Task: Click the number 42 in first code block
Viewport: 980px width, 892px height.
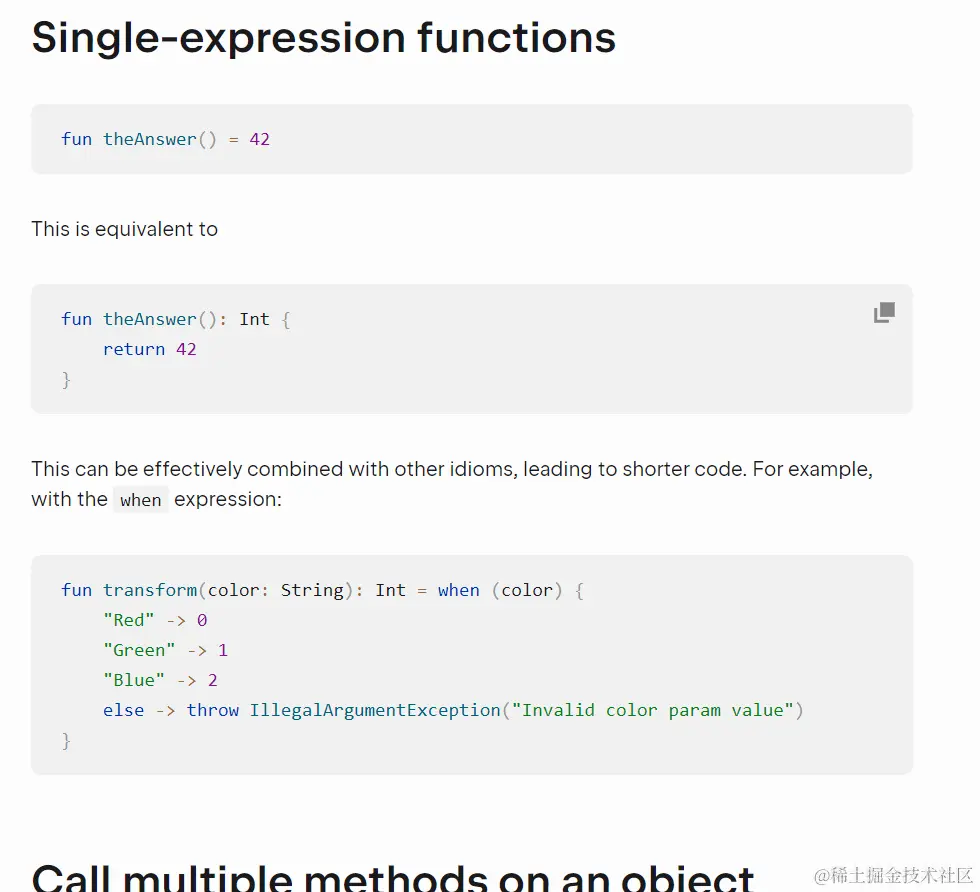Action: pyautogui.click(x=260, y=139)
